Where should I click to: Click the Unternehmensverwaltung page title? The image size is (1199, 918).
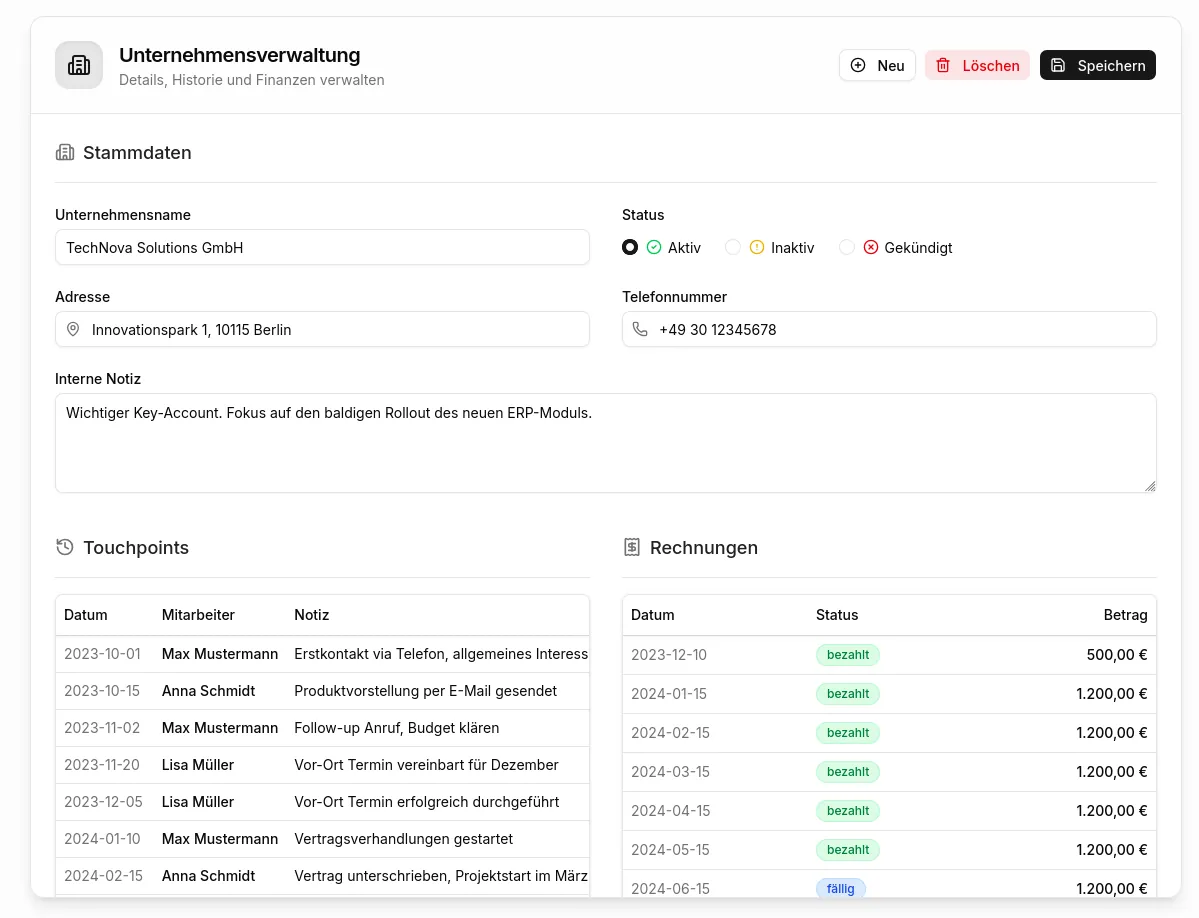pos(239,55)
